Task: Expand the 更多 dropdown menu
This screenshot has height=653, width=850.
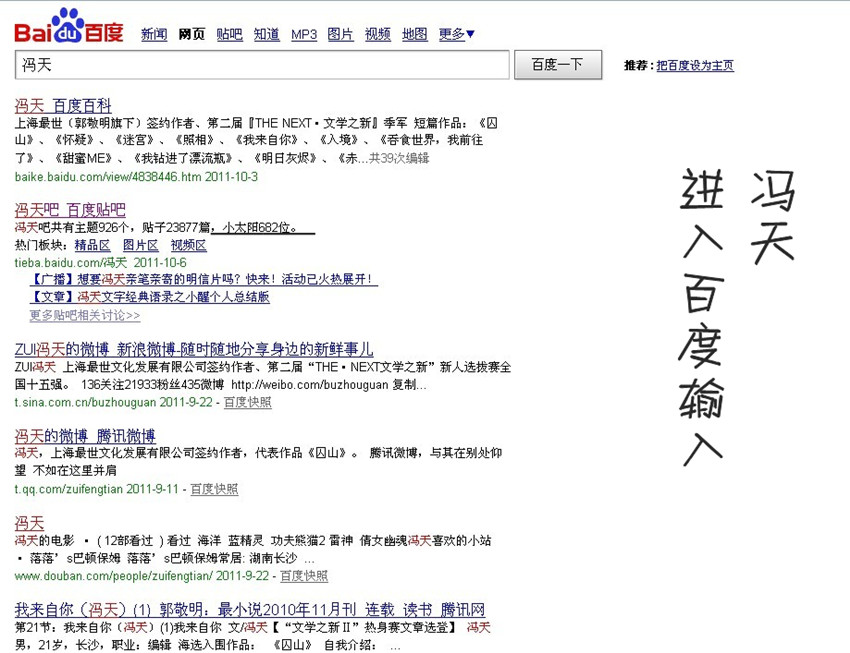Action: [x=456, y=35]
